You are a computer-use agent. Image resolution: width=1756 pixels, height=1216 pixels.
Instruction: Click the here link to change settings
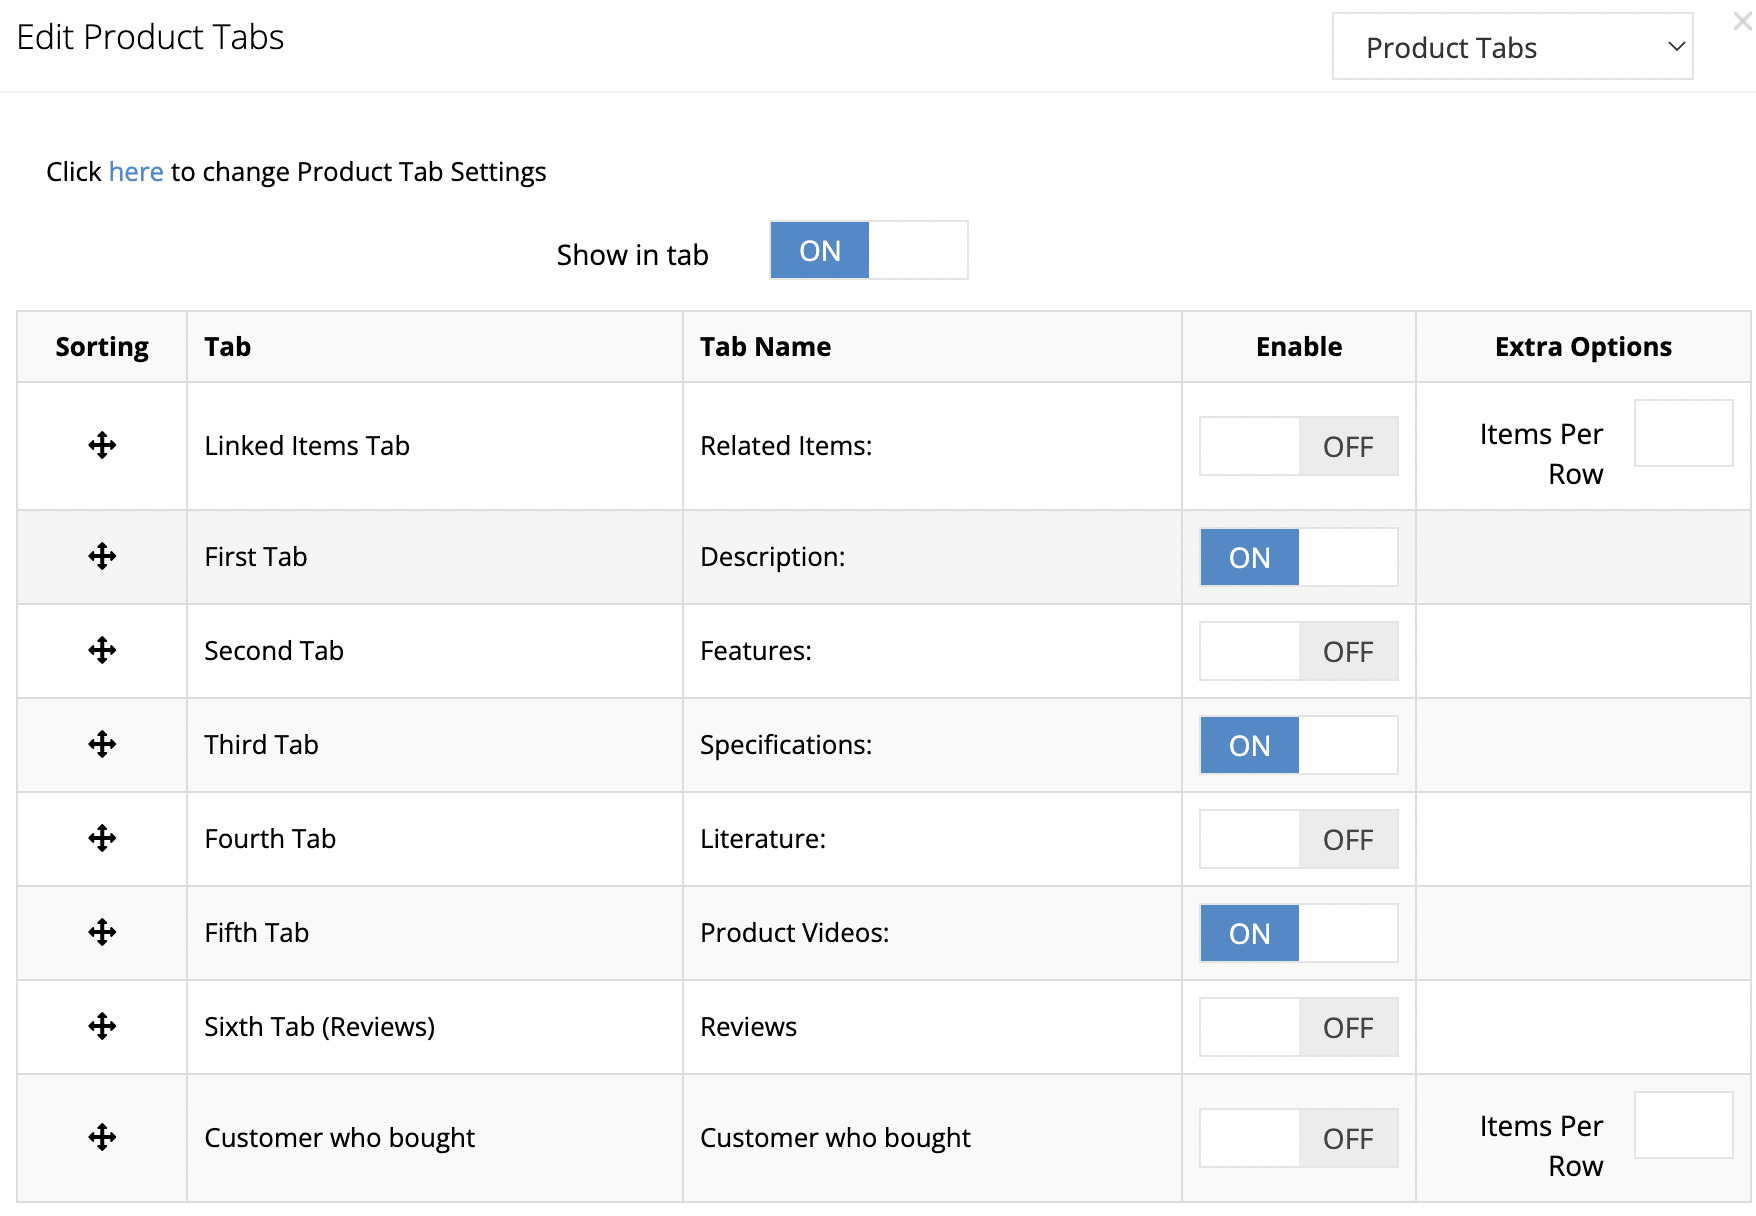(x=136, y=171)
